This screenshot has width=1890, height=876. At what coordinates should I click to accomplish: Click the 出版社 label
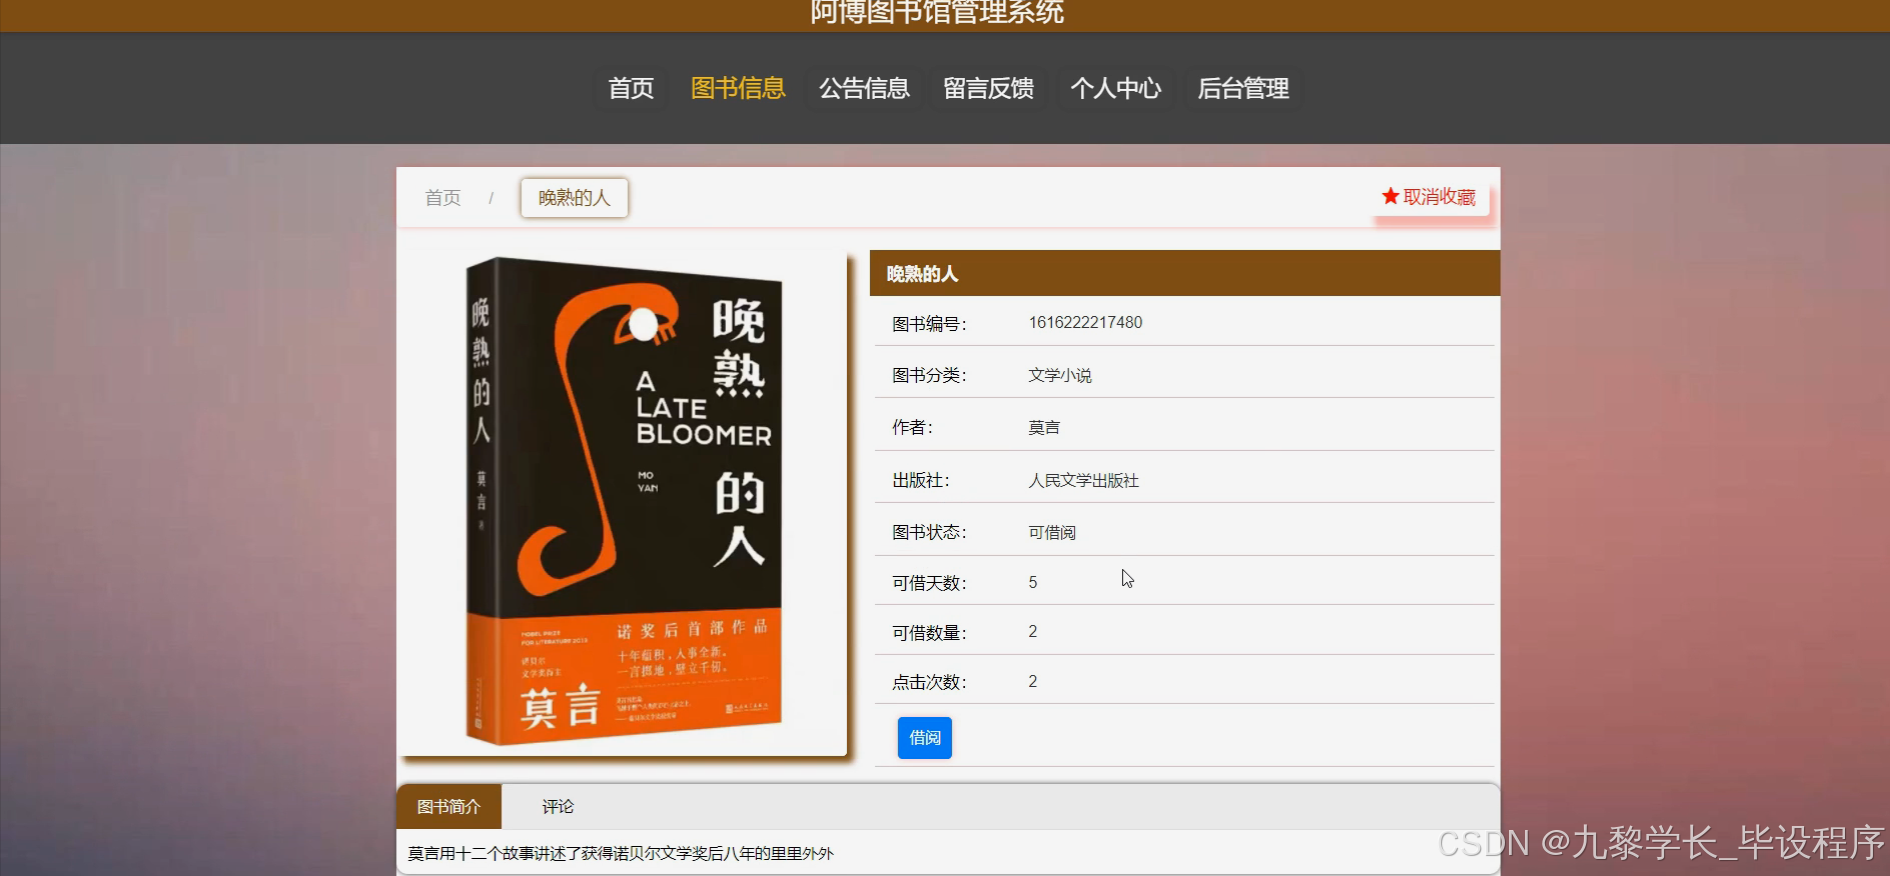921,480
